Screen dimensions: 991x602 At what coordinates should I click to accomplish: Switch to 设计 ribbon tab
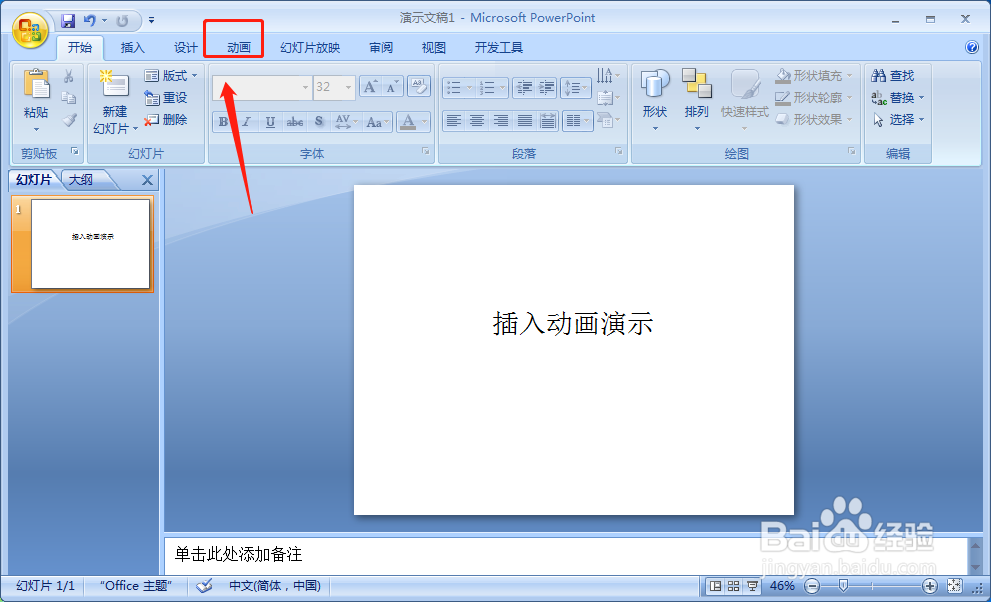186,47
